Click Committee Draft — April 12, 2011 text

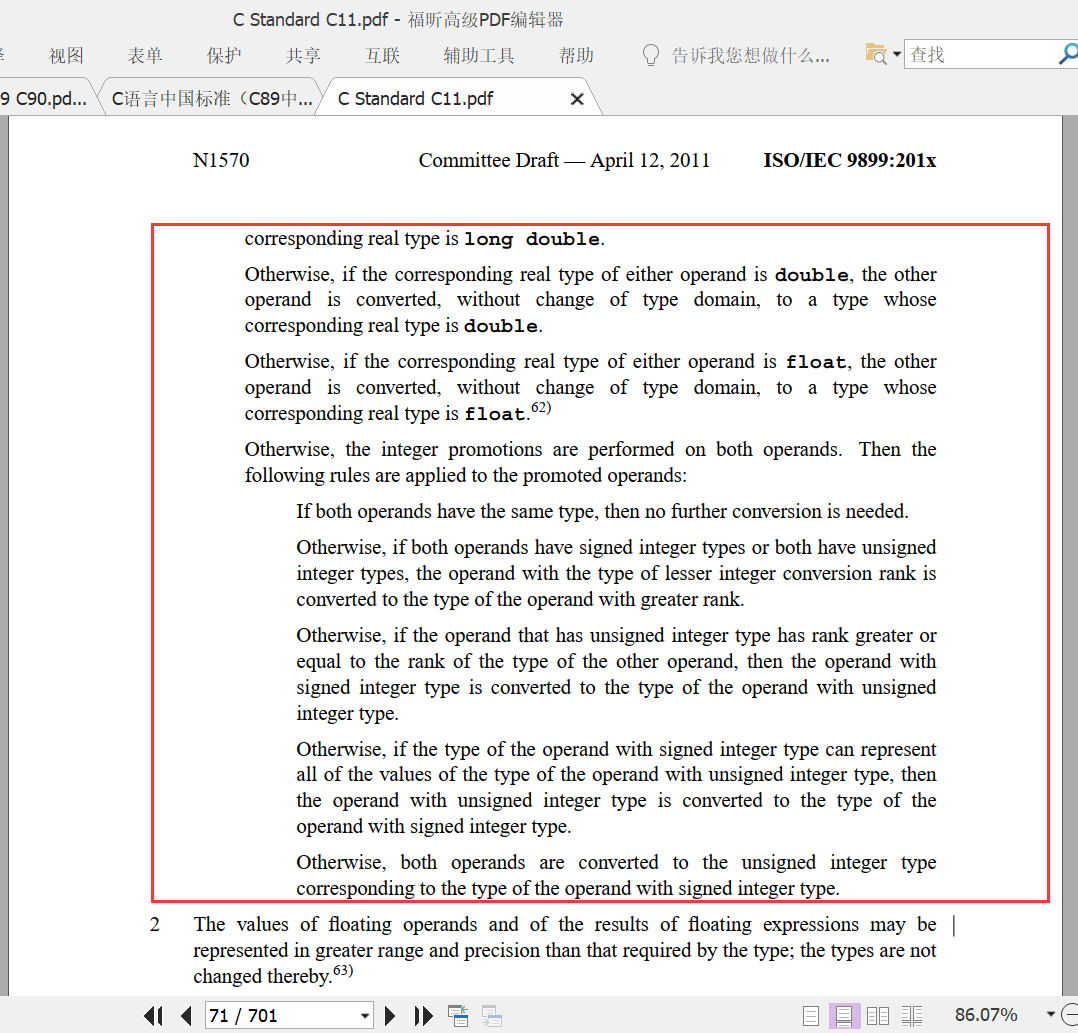point(564,160)
